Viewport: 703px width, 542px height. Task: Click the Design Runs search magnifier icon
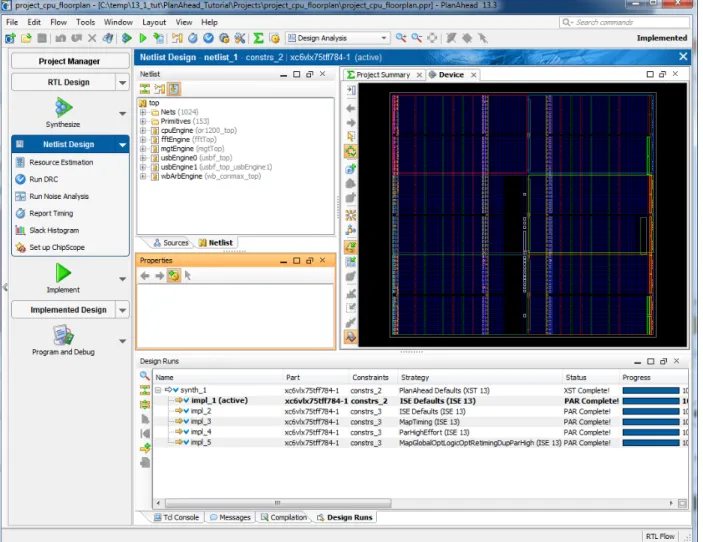point(144,376)
